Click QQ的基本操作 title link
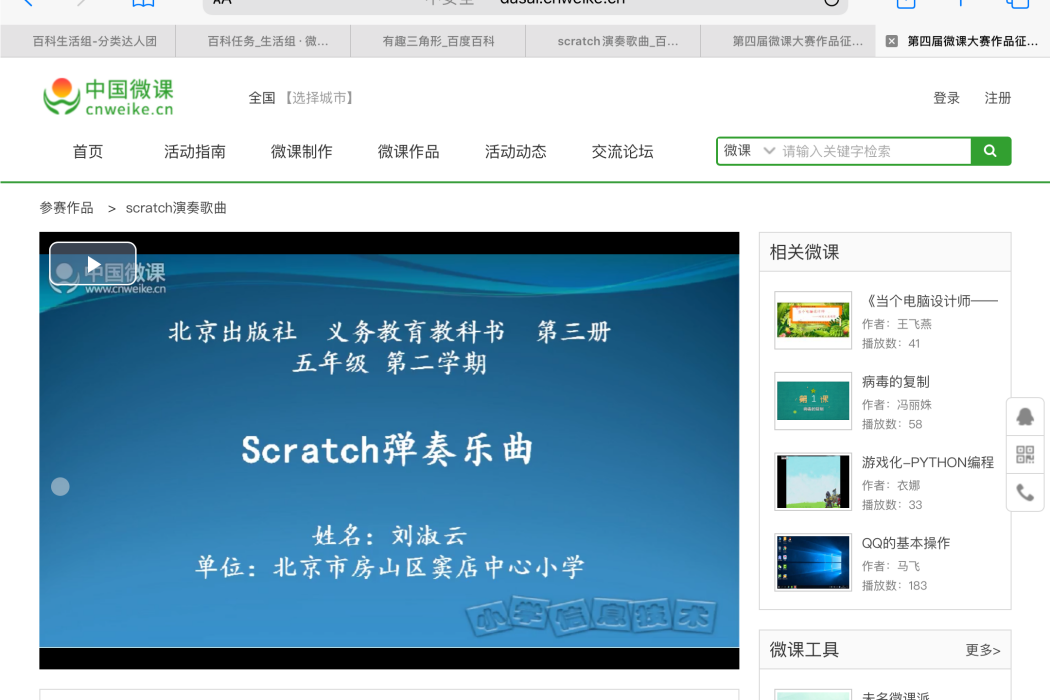 [905, 543]
